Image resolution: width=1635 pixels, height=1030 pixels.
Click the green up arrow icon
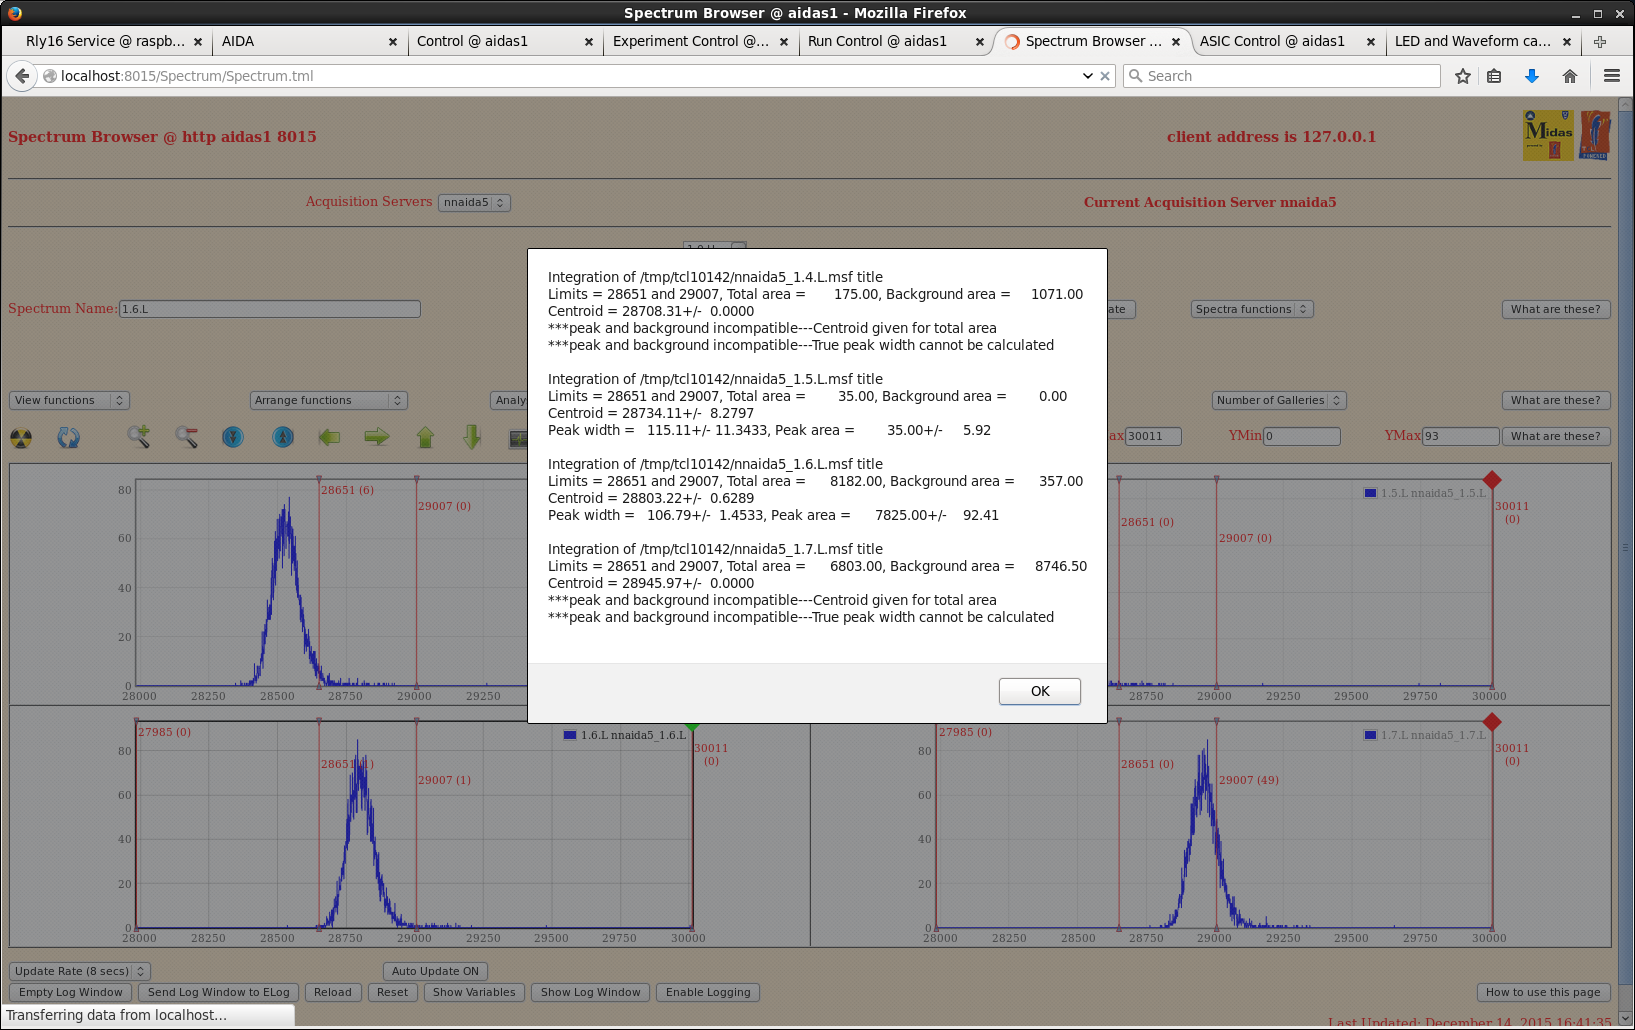click(425, 437)
